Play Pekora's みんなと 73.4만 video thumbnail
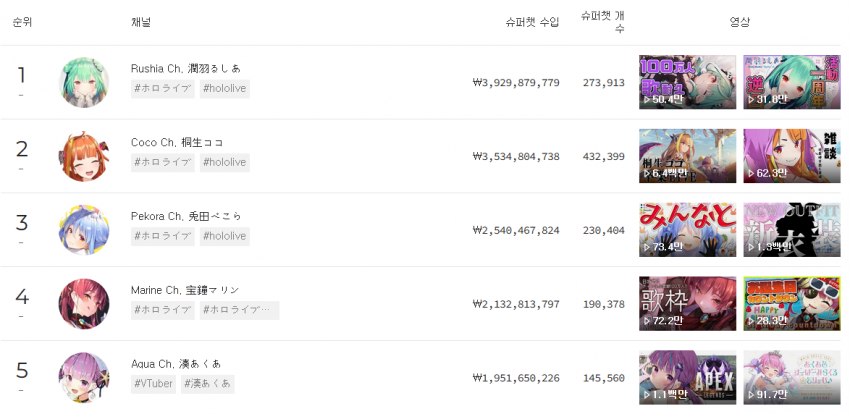850x414 pixels. (x=687, y=230)
